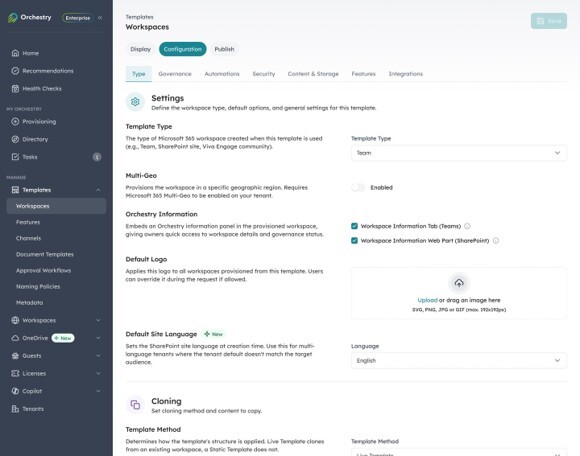
Task: Click the Provisioning plus-circle icon
Action: pos(15,121)
